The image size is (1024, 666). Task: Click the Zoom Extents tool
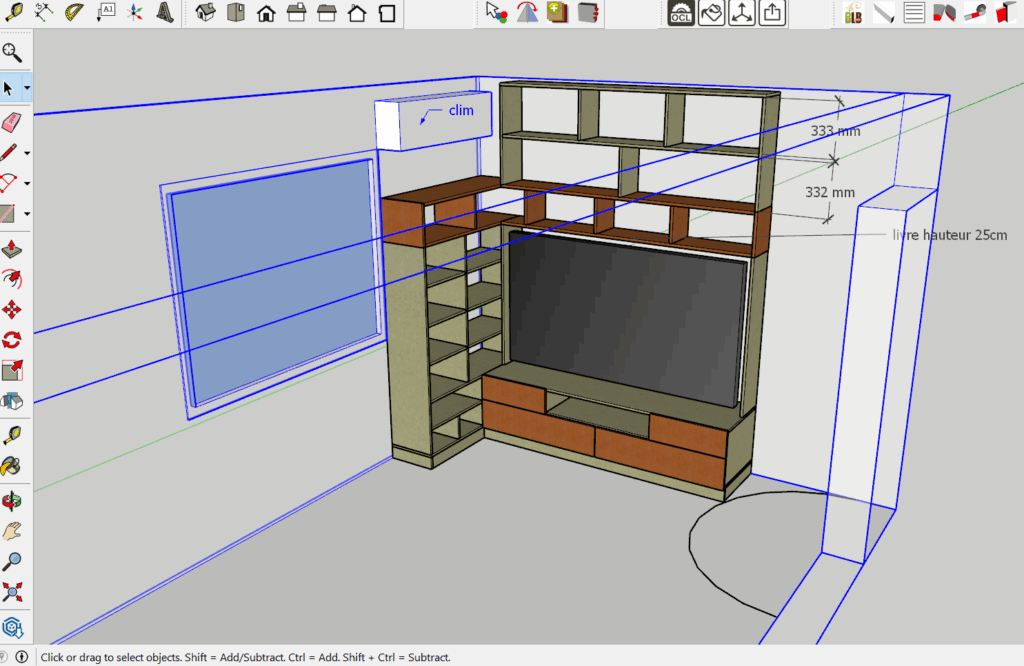tap(12, 590)
